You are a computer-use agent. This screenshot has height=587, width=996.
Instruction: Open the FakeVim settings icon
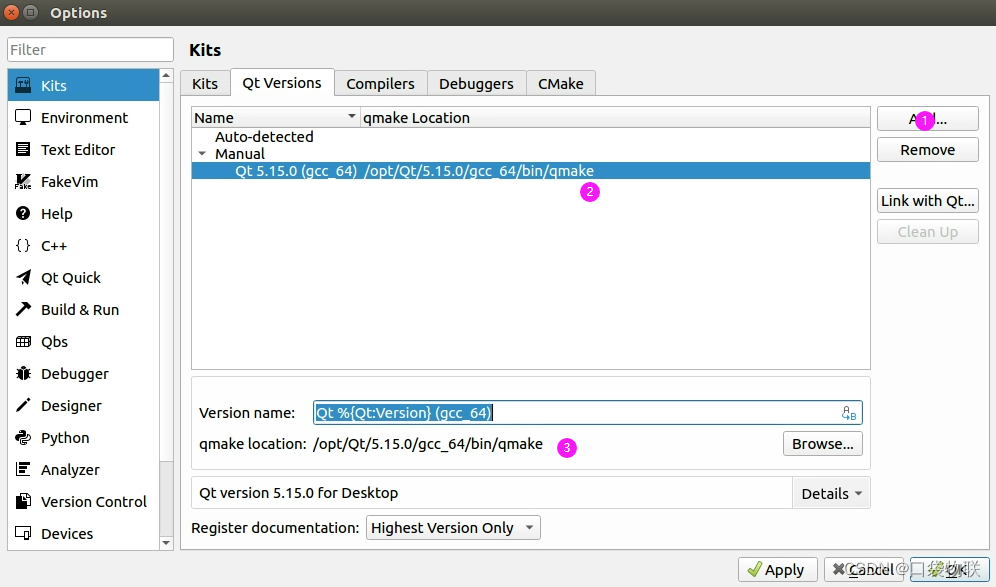coord(23,182)
